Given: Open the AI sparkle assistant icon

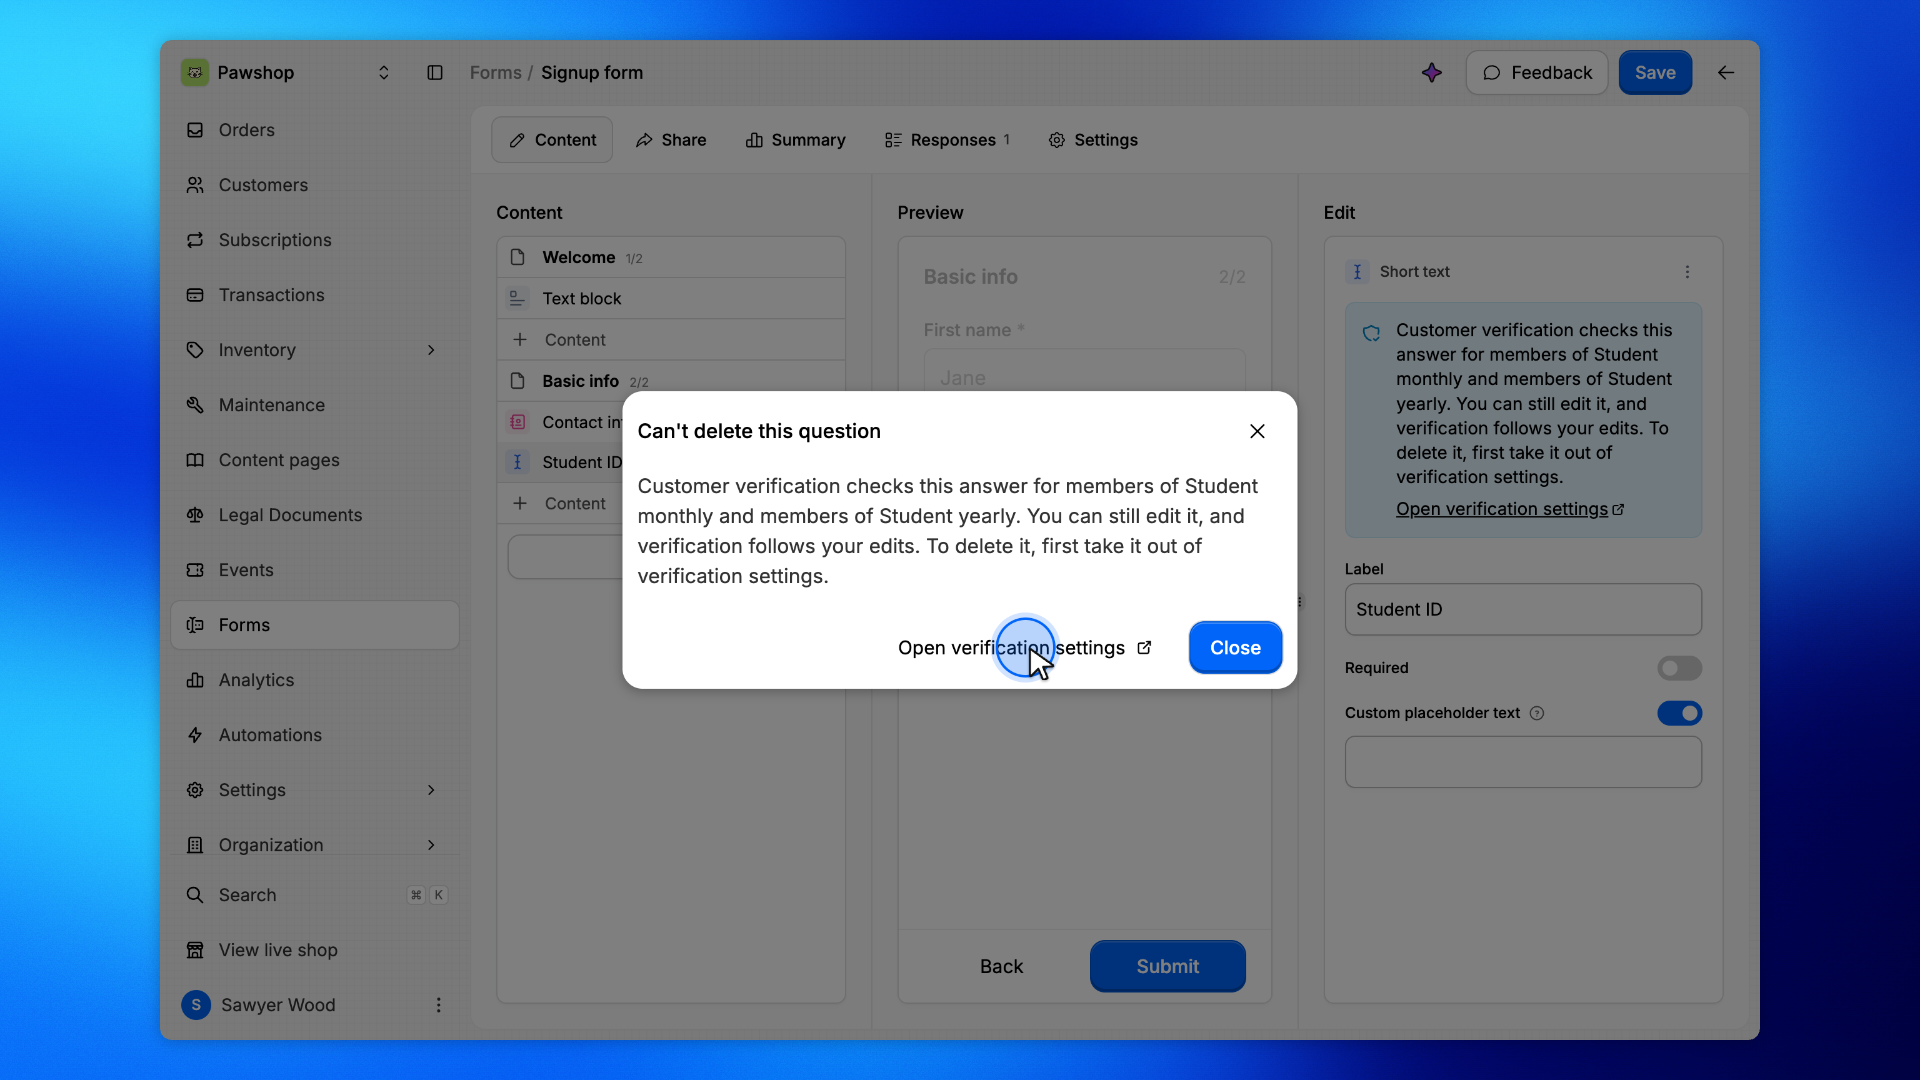Looking at the screenshot, I should coord(1432,72).
